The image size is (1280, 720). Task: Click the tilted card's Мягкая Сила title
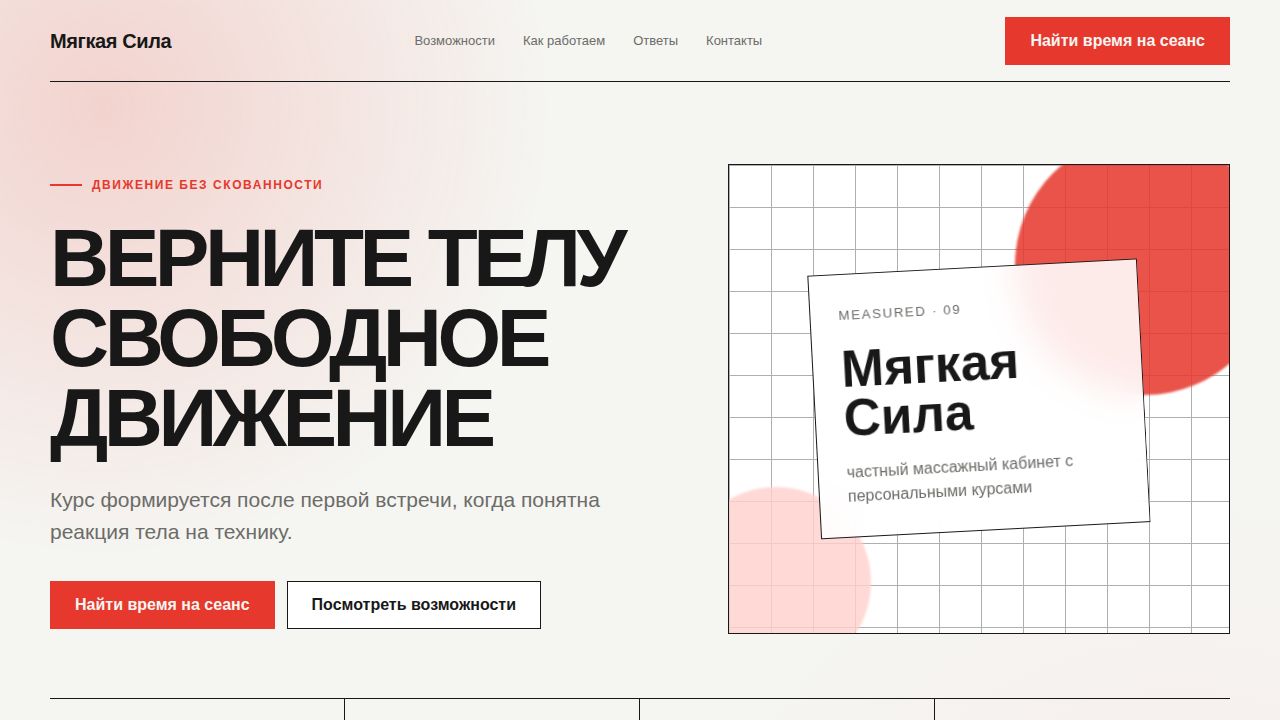930,391
